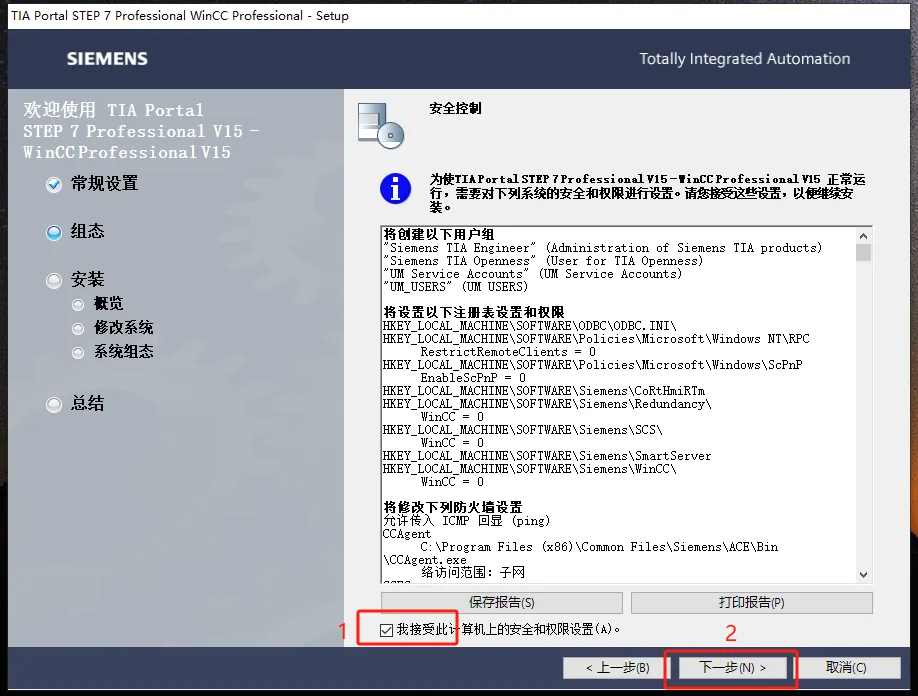The image size is (918, 696).
Task: Click the "UM Service Accounts" line
Action: (532, 273)
